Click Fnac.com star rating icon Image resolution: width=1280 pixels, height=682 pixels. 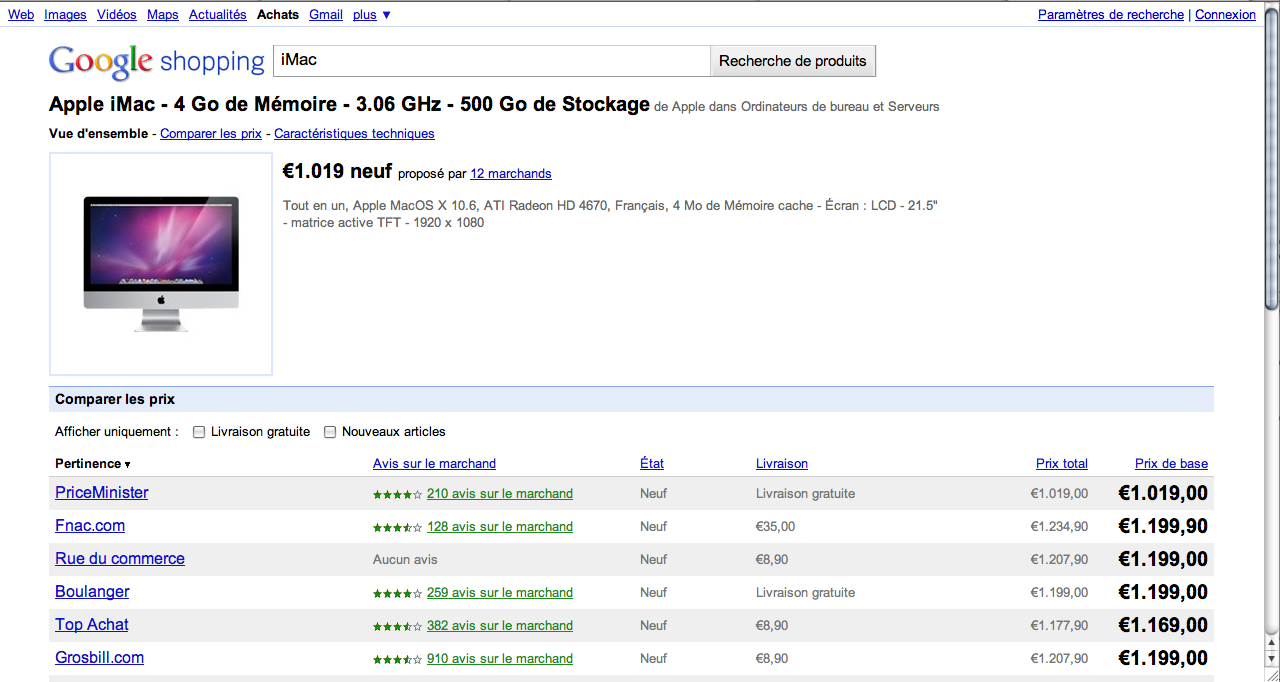[x=397, y=527]
